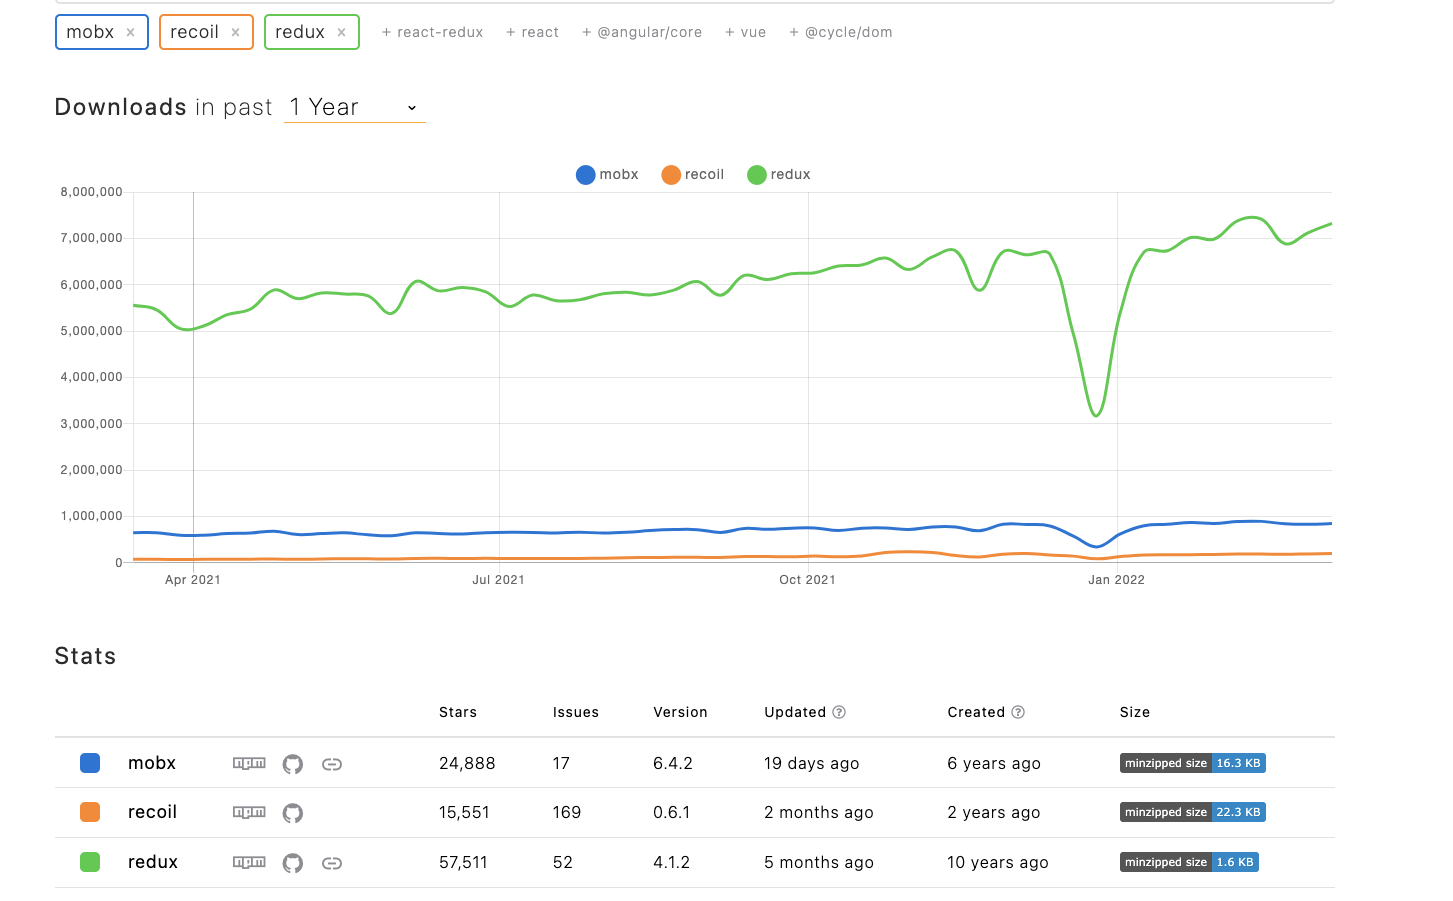Click mobx blue color swatch in stats
Viewport: 1453px width, 901px height.
90,763
